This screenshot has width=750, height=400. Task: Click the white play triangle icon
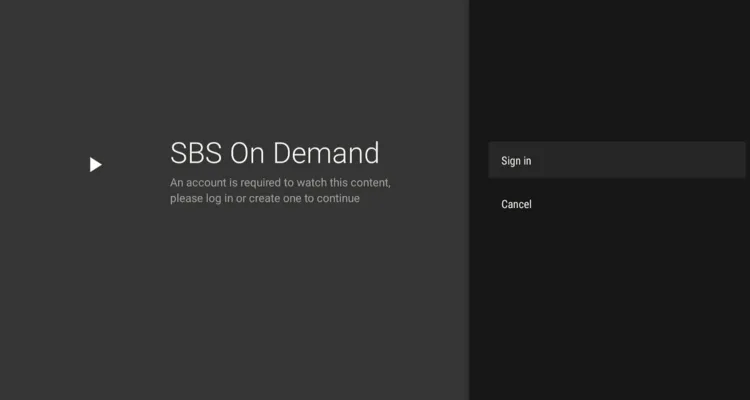click(x=96, y=165)
